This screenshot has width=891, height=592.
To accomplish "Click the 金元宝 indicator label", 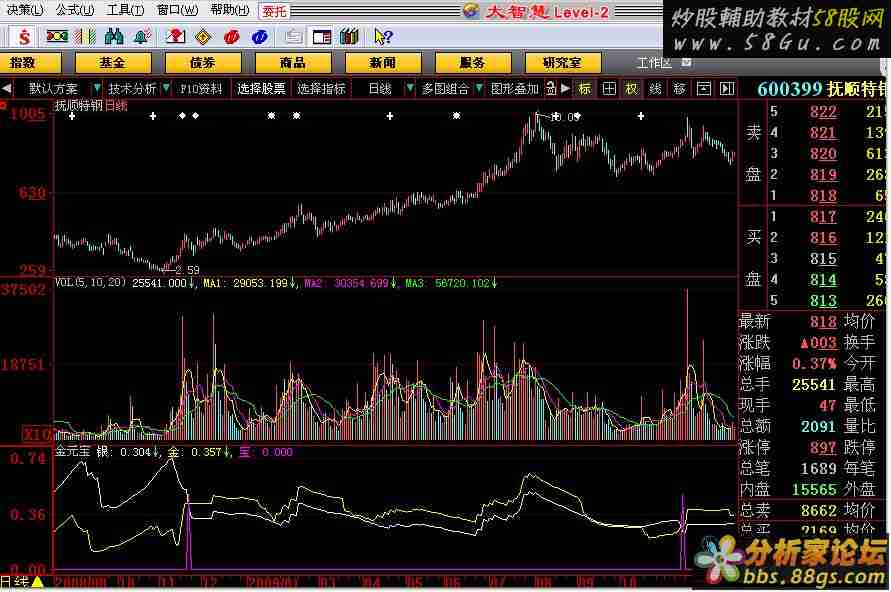I will pos(72,452).
